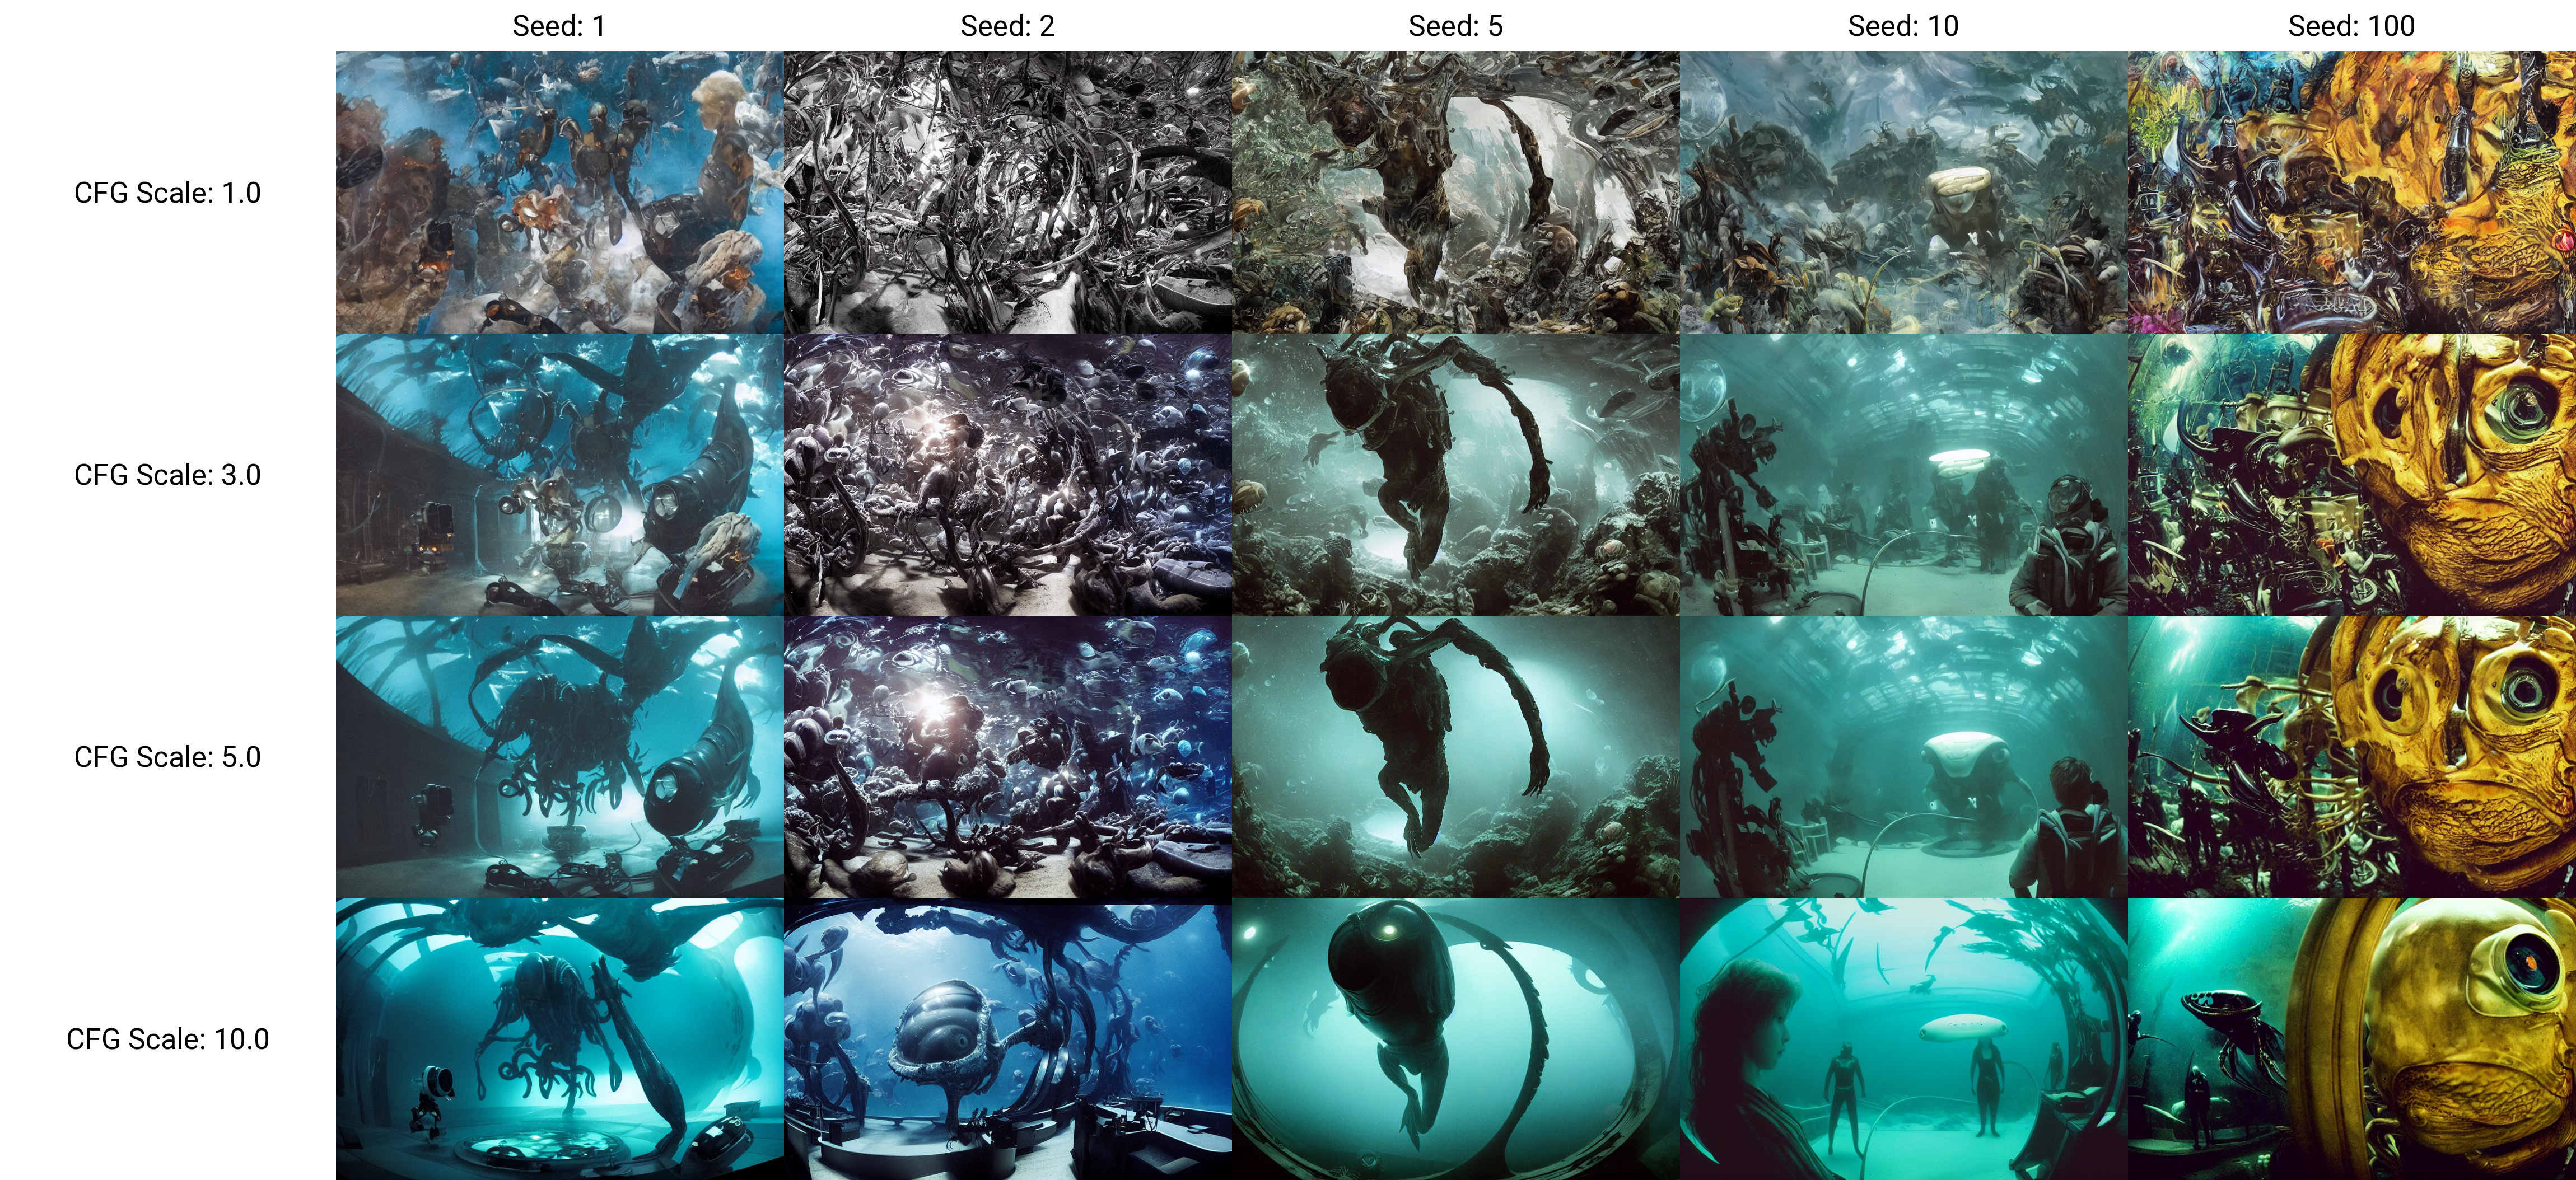Click the 'Seed: 100' column header
The width and height of the screenshot is (2576, 1180).
pyautogui.click(x=2351, y=26)
